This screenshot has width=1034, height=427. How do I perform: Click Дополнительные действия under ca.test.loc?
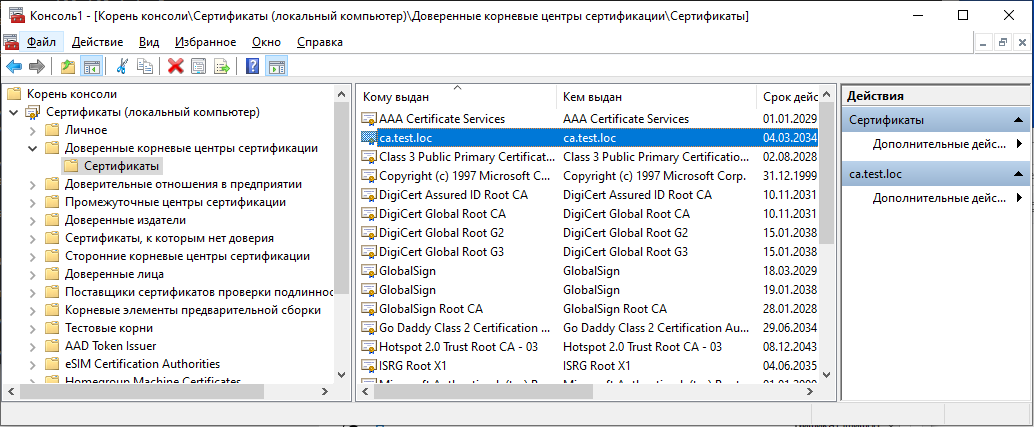pos(937,198)
